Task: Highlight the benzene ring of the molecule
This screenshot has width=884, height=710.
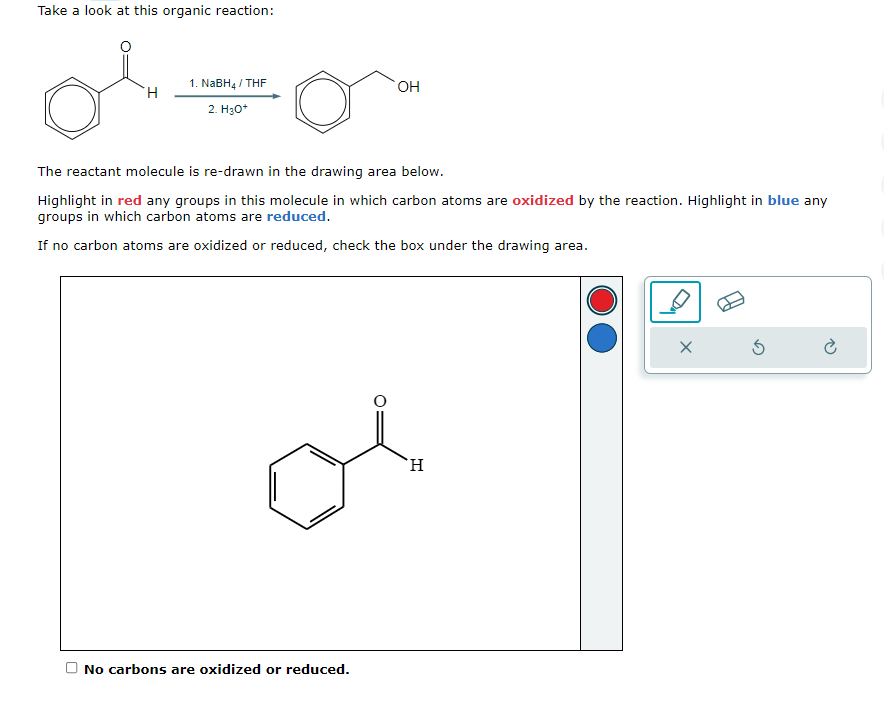Action: click(x=306, y=489)
